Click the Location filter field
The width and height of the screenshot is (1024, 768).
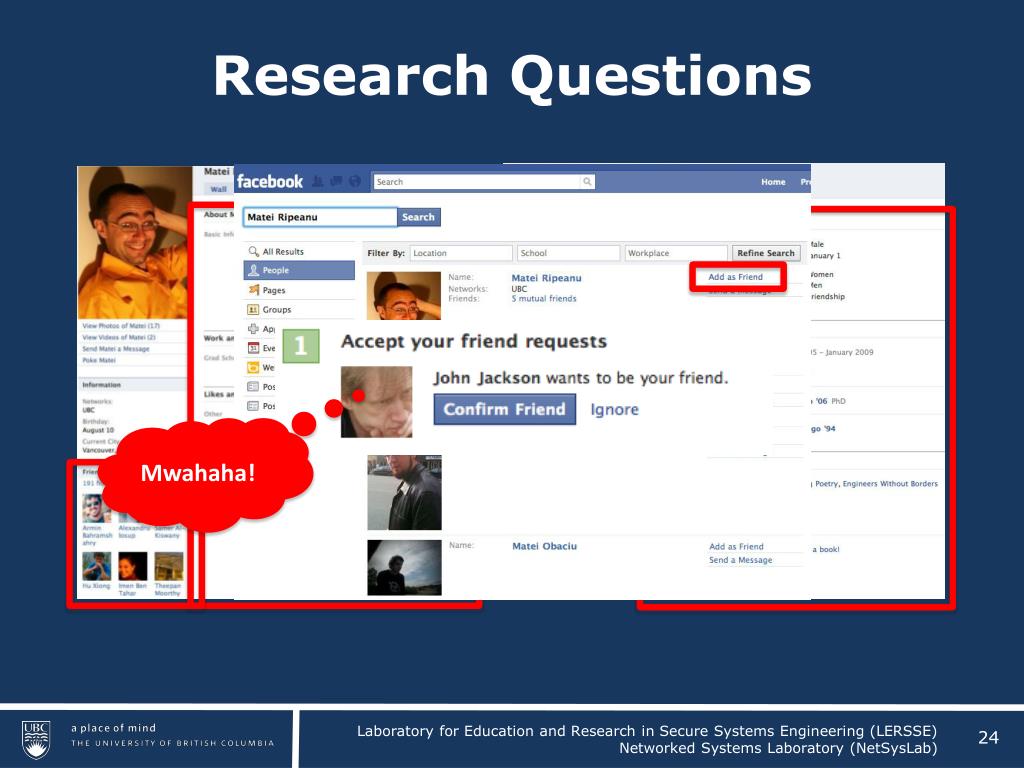tap(461, 253)
